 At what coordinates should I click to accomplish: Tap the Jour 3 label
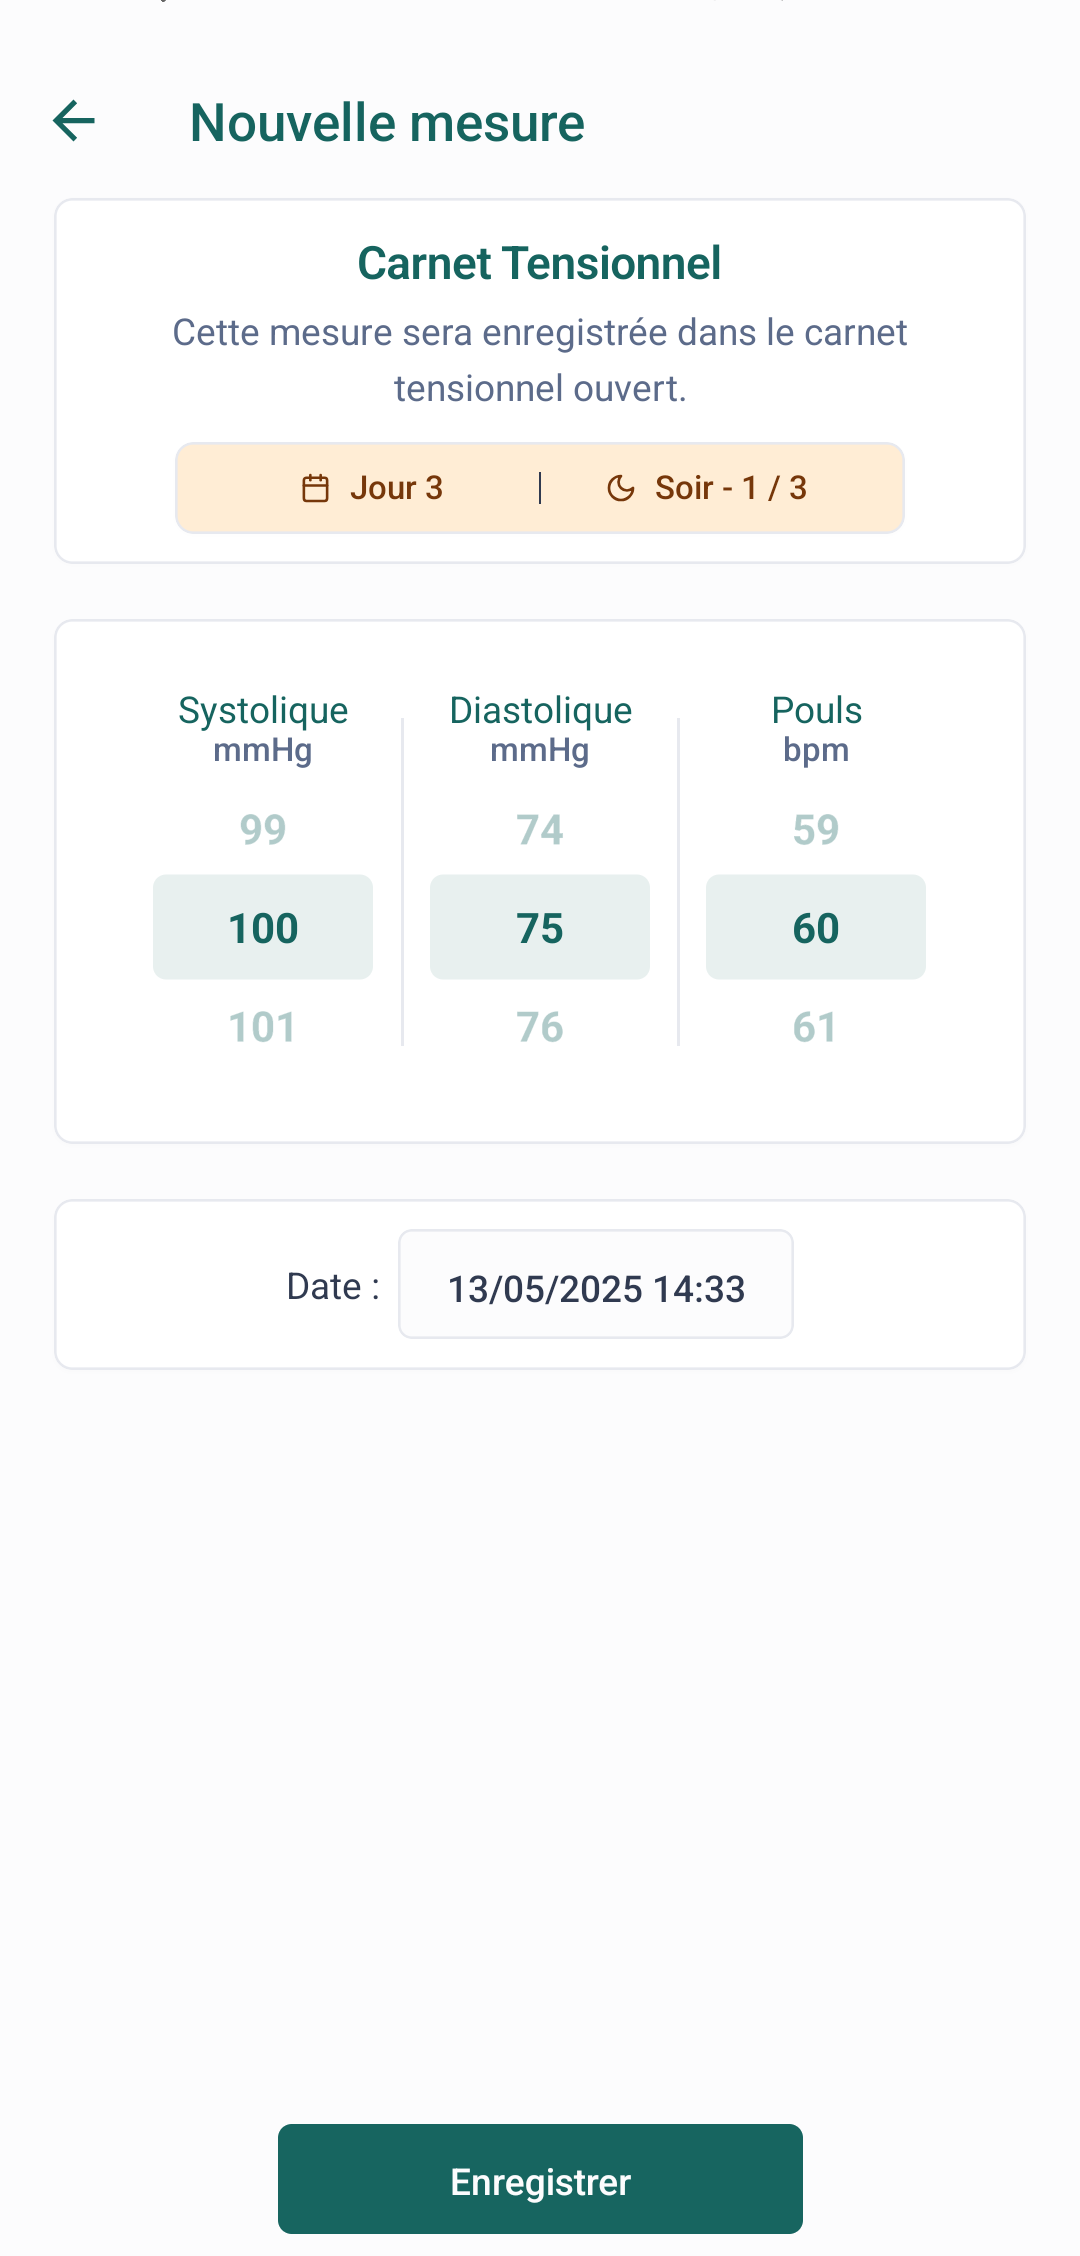coord(396,488)
